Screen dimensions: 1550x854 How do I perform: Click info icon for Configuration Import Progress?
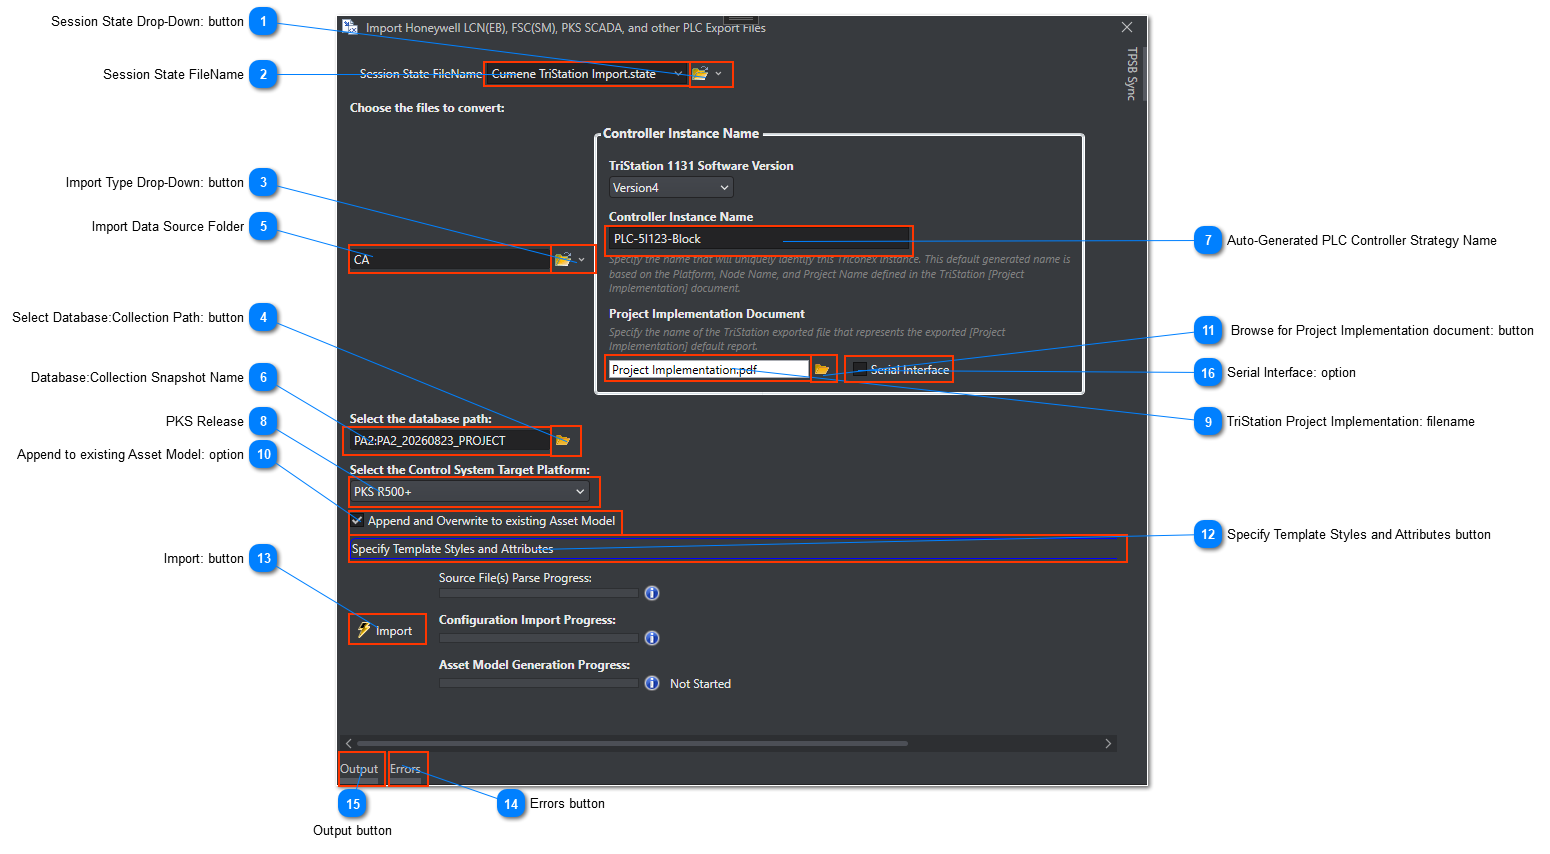[x=652, y=638]
